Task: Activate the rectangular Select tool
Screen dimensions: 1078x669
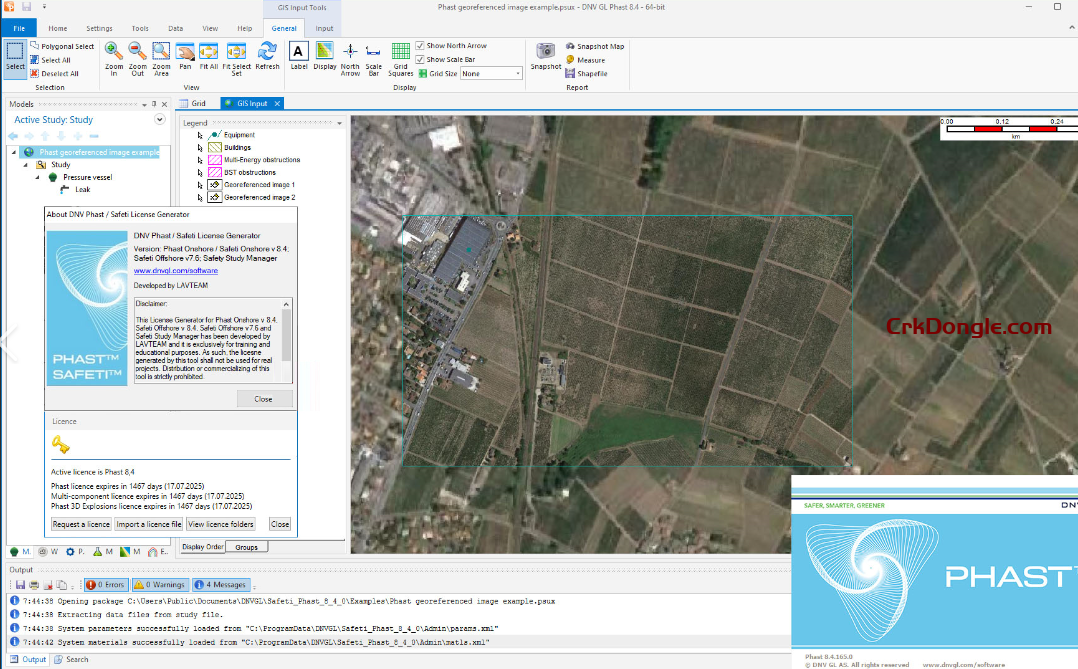Action: pyautogui.click(x=14, y=57)
